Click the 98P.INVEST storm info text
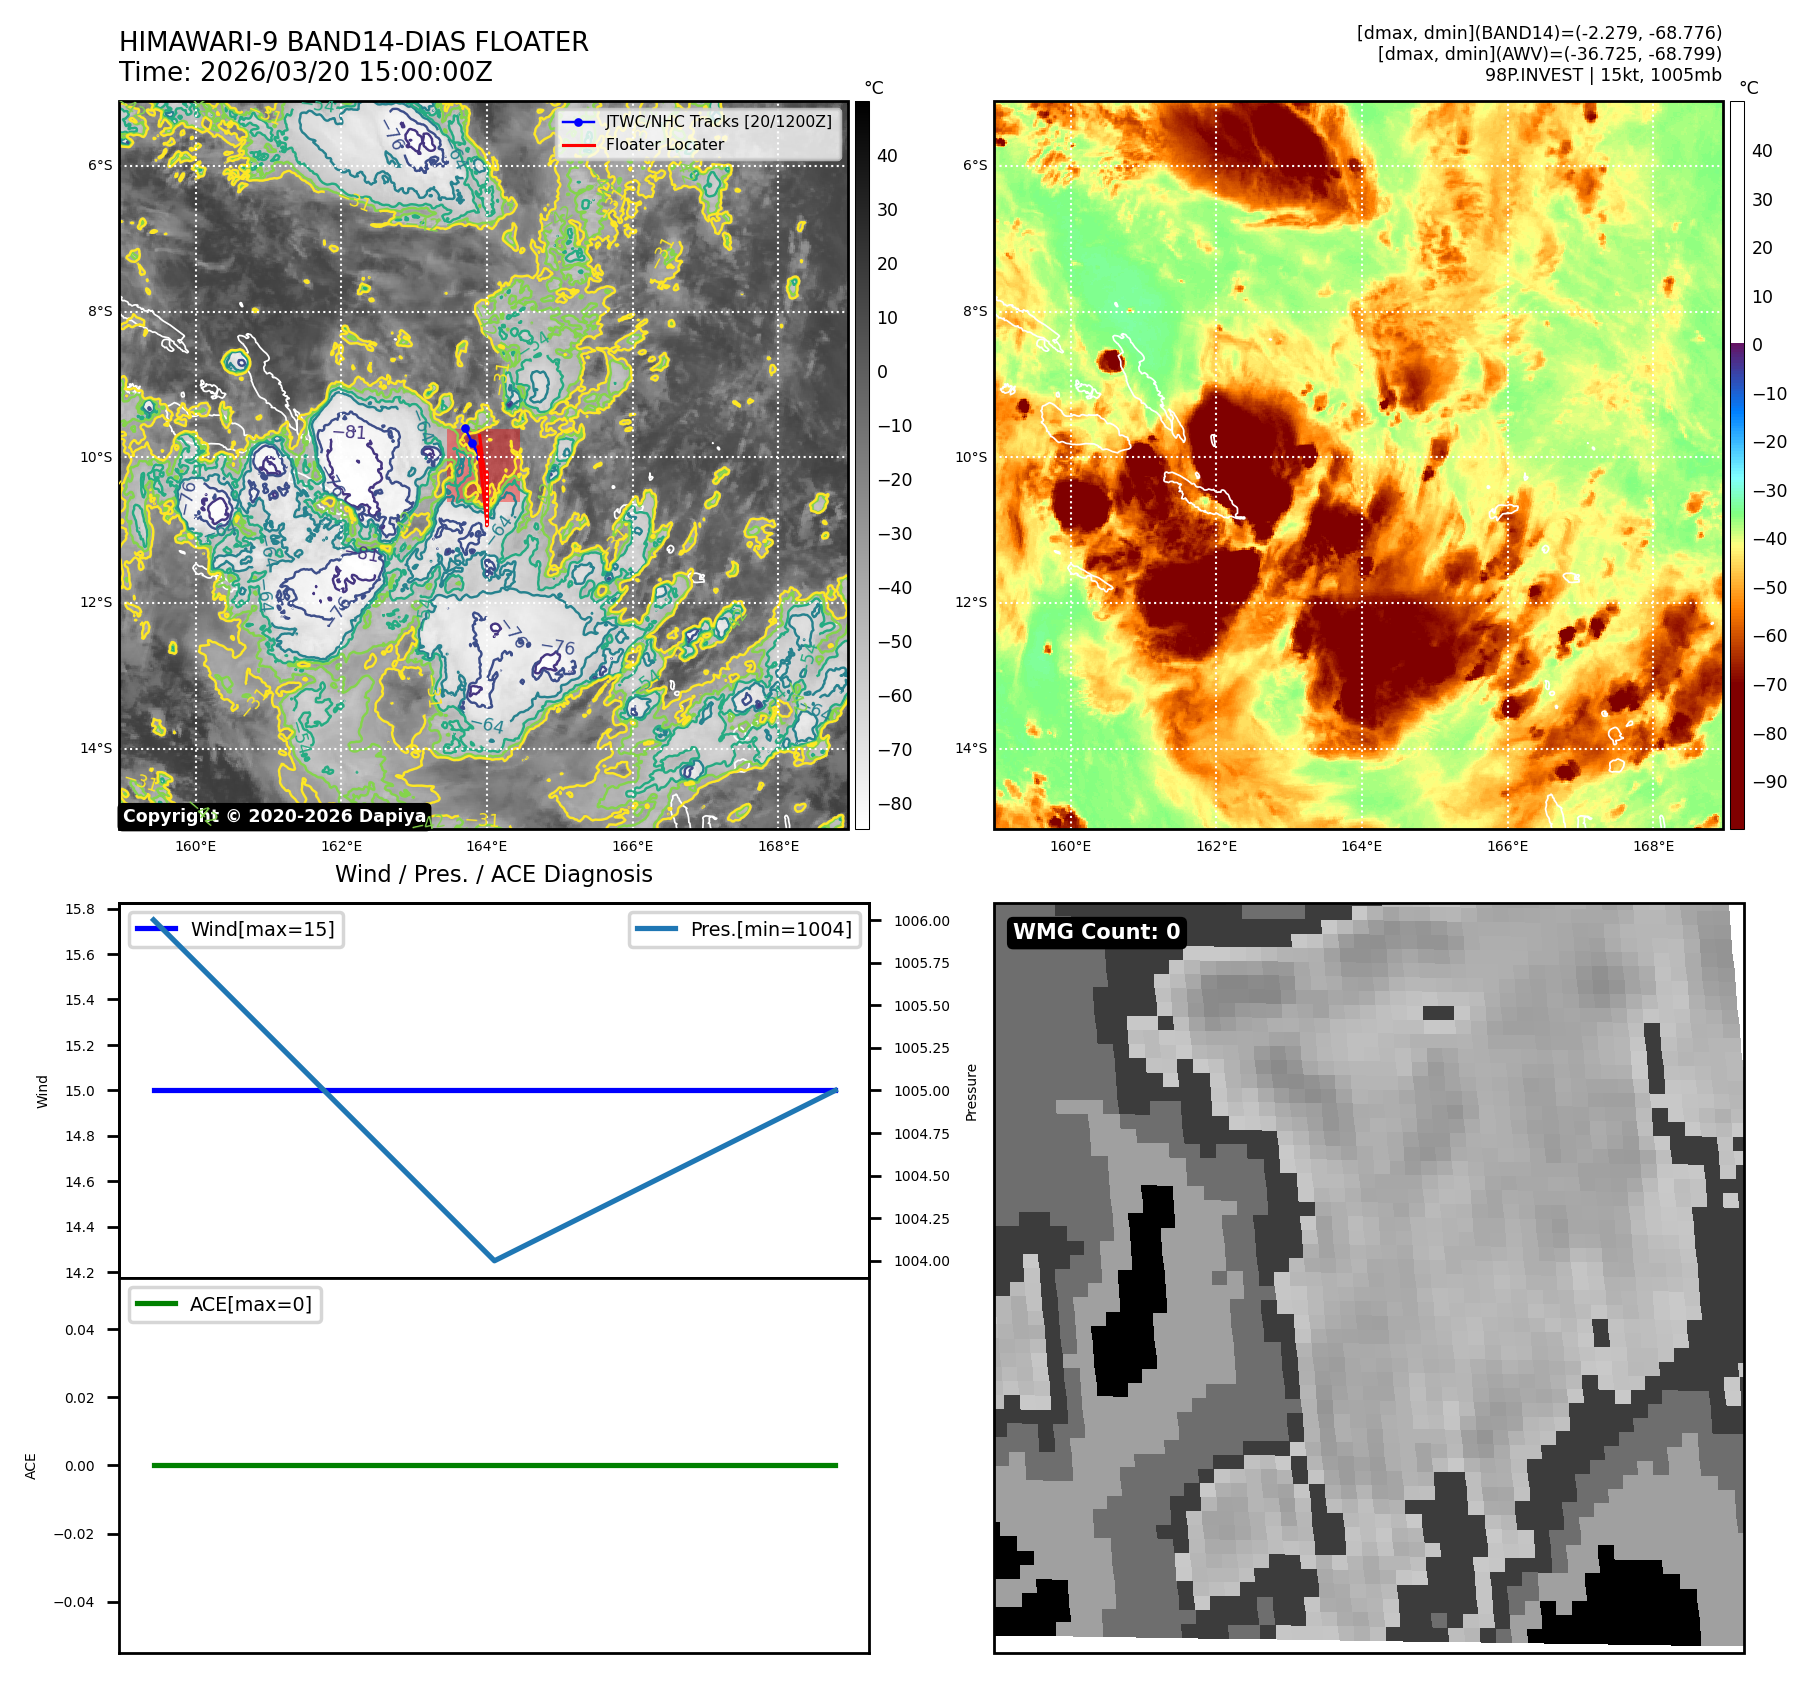The width and height of the screenshot is (1813, 1690). coord(1602,75)
